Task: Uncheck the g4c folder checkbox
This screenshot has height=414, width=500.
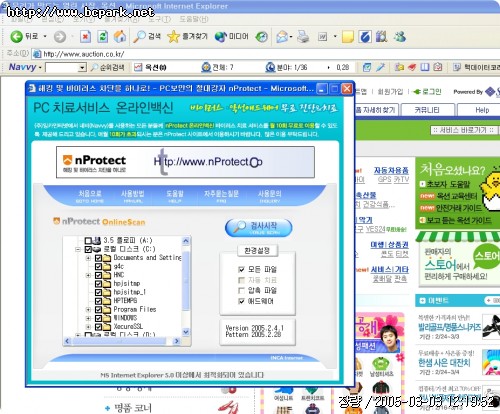Action: 98,266
